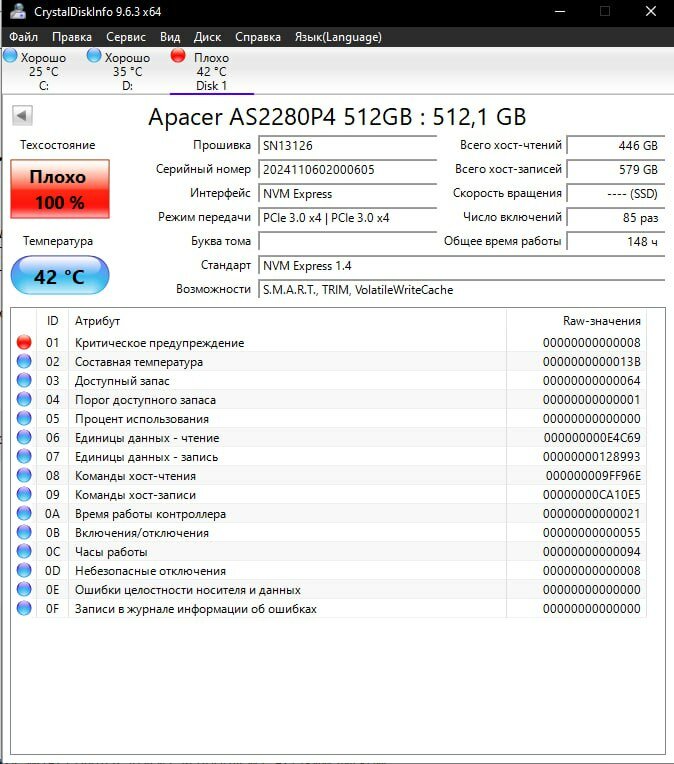Click the power-on hours value 148 ч
The height and width of the screenshot is (764, 674).
(x=616, y=241)
